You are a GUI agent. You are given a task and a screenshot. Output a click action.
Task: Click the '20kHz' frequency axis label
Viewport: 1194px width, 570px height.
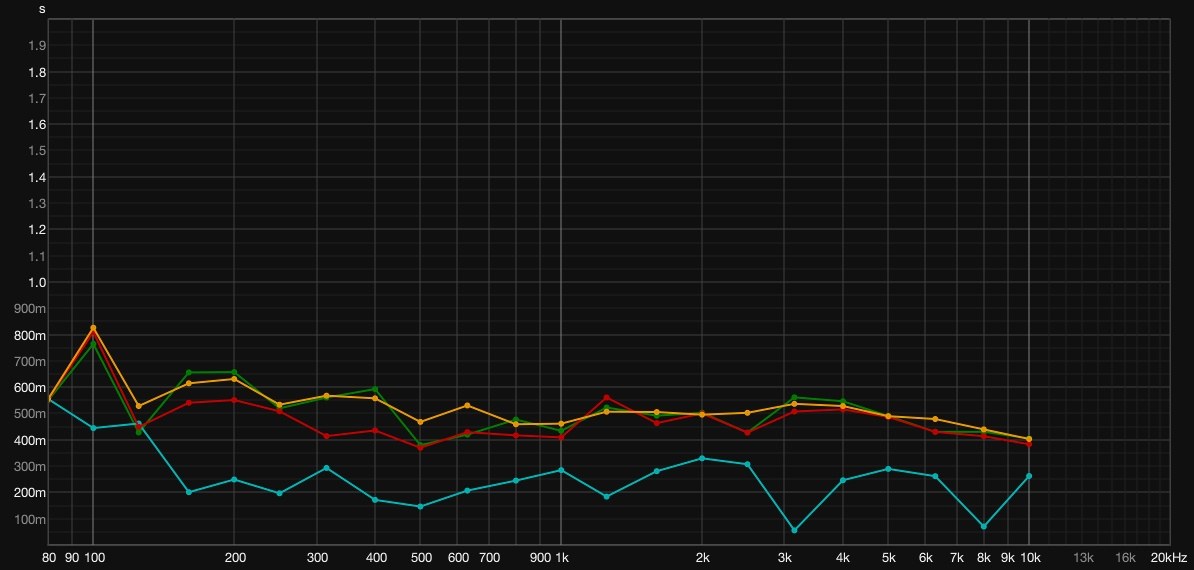click(1168, 558)
